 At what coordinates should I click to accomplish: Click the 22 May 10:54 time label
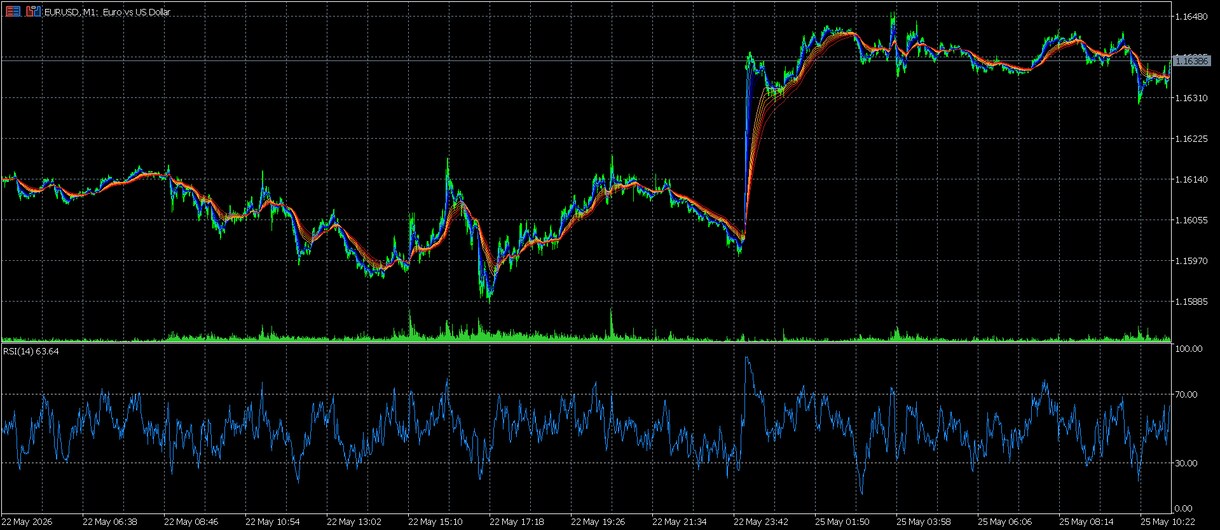coord(274,522)
